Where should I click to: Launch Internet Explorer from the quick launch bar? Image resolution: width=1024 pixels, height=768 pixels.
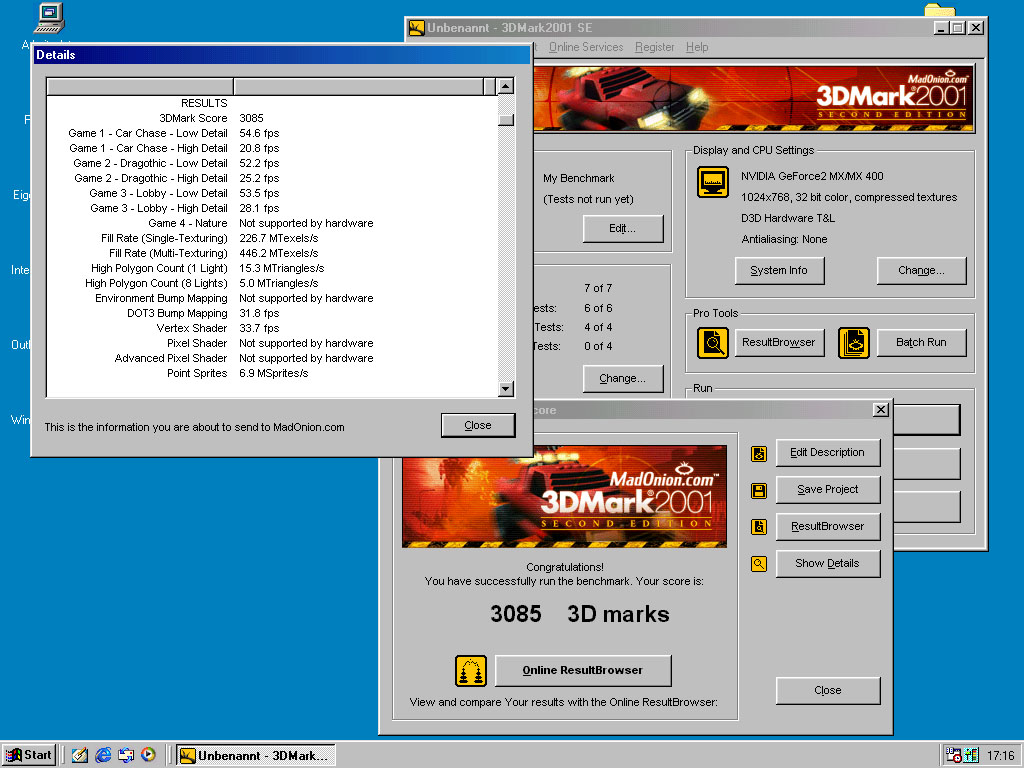point(103,755)
